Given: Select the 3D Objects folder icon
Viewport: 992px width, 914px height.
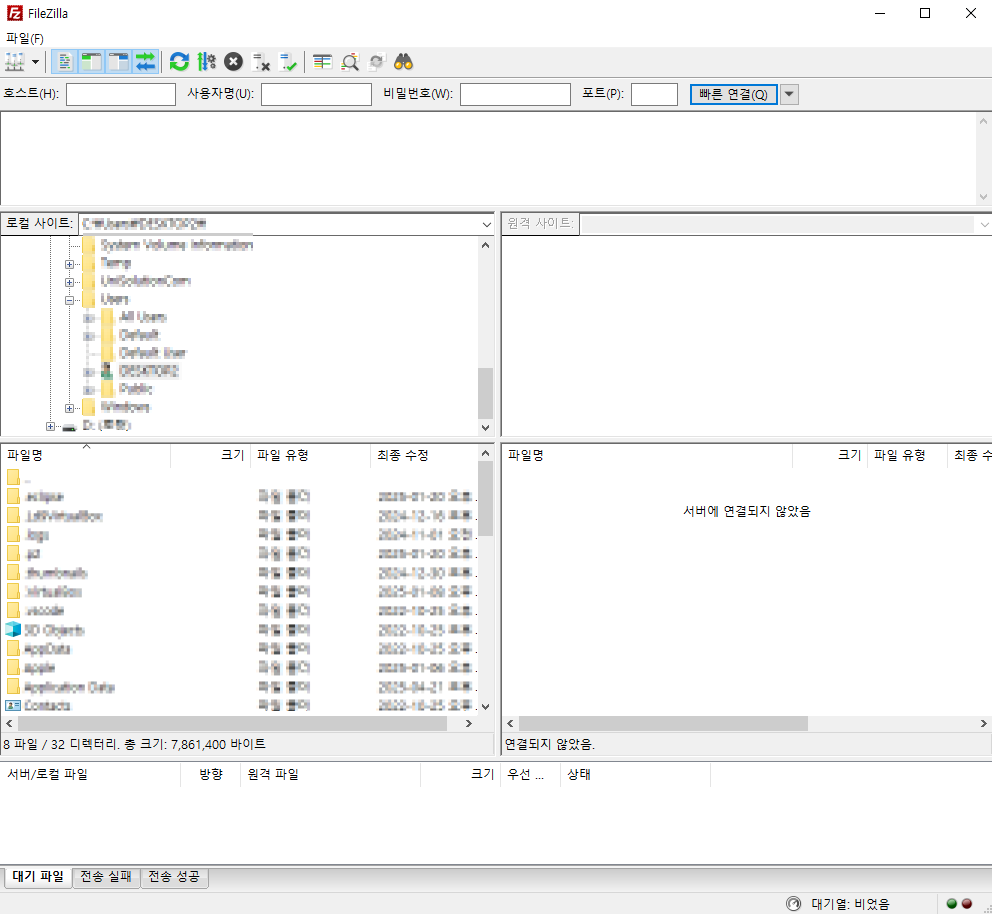Looking at the screenshot, I should [x=13, y=630].
